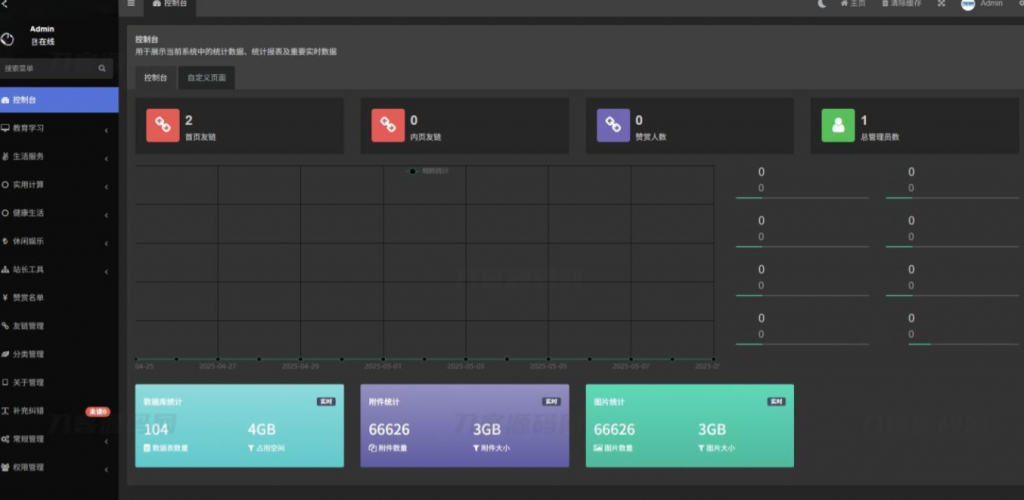Click the search magnifier icon in sidebar
Viewport: 1024px width, 500px height.
click(102, 69)
